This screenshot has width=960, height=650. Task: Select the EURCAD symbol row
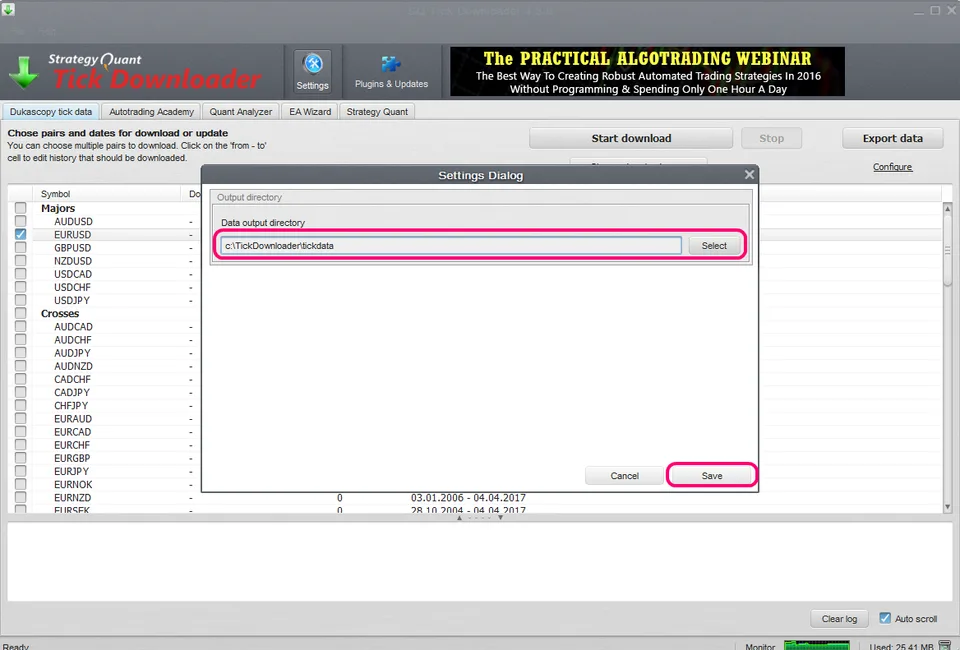click(x=72, y=432)
